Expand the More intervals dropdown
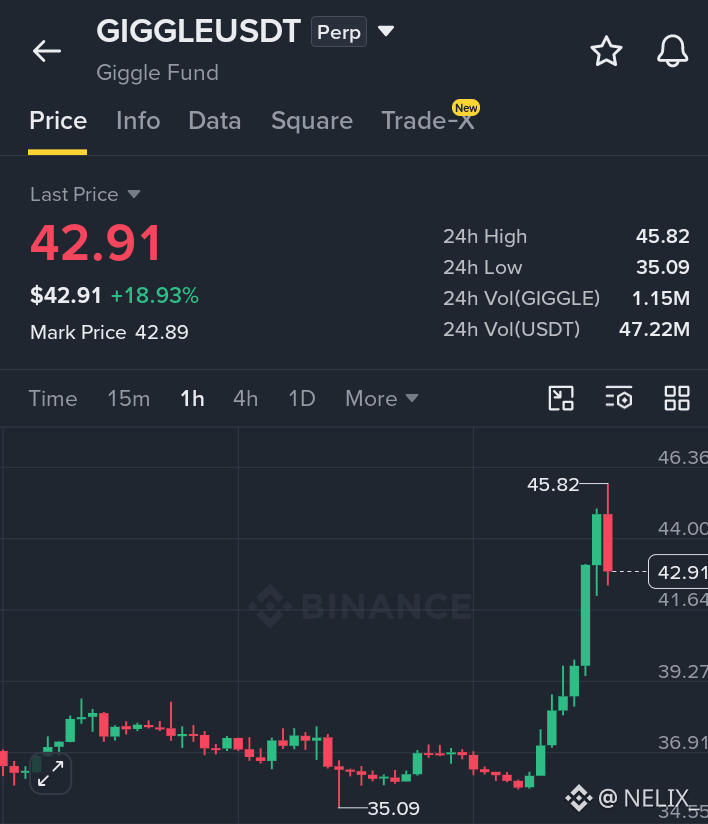Screen dimensions: 708x824 click(382, 398)
